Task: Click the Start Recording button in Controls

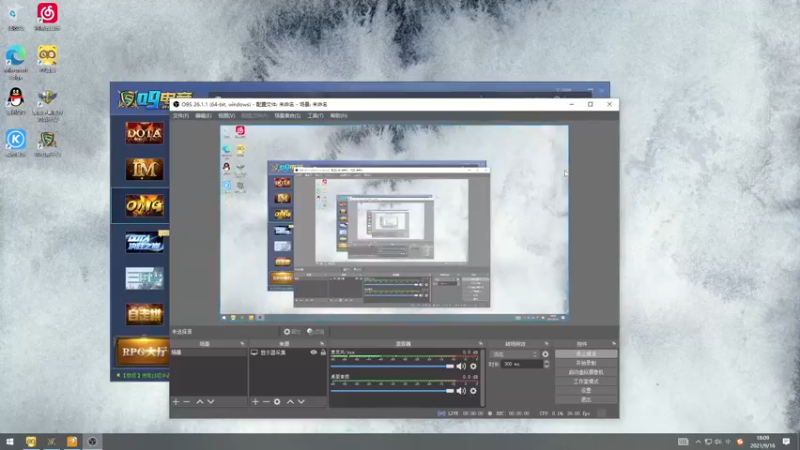Action: [586, 363]
